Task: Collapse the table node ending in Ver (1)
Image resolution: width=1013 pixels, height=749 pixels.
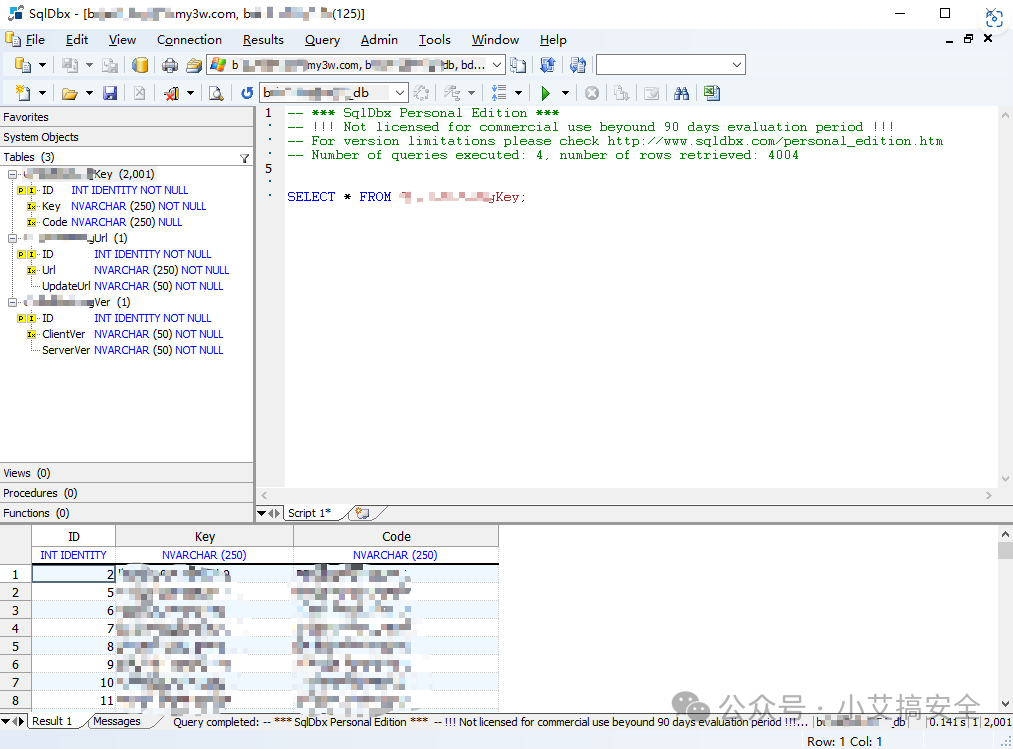Action: click(x=12, y=302)
